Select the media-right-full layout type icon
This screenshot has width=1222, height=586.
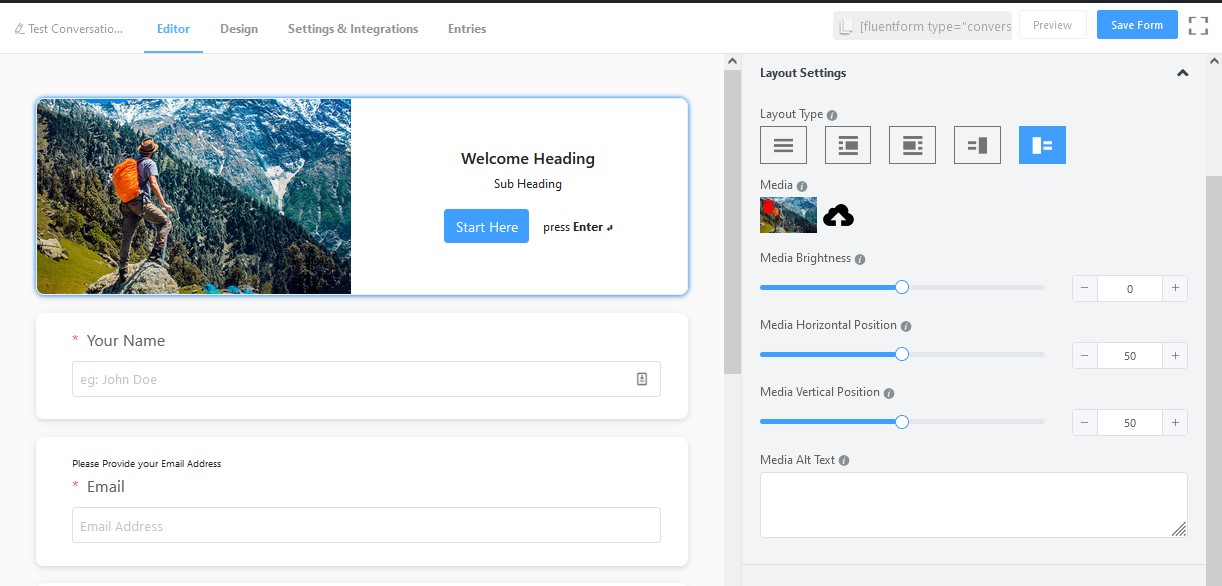tap(977, 145)
